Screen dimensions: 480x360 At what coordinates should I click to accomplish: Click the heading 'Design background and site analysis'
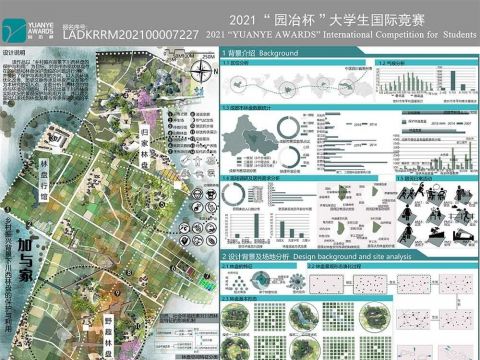click(352, 256)
